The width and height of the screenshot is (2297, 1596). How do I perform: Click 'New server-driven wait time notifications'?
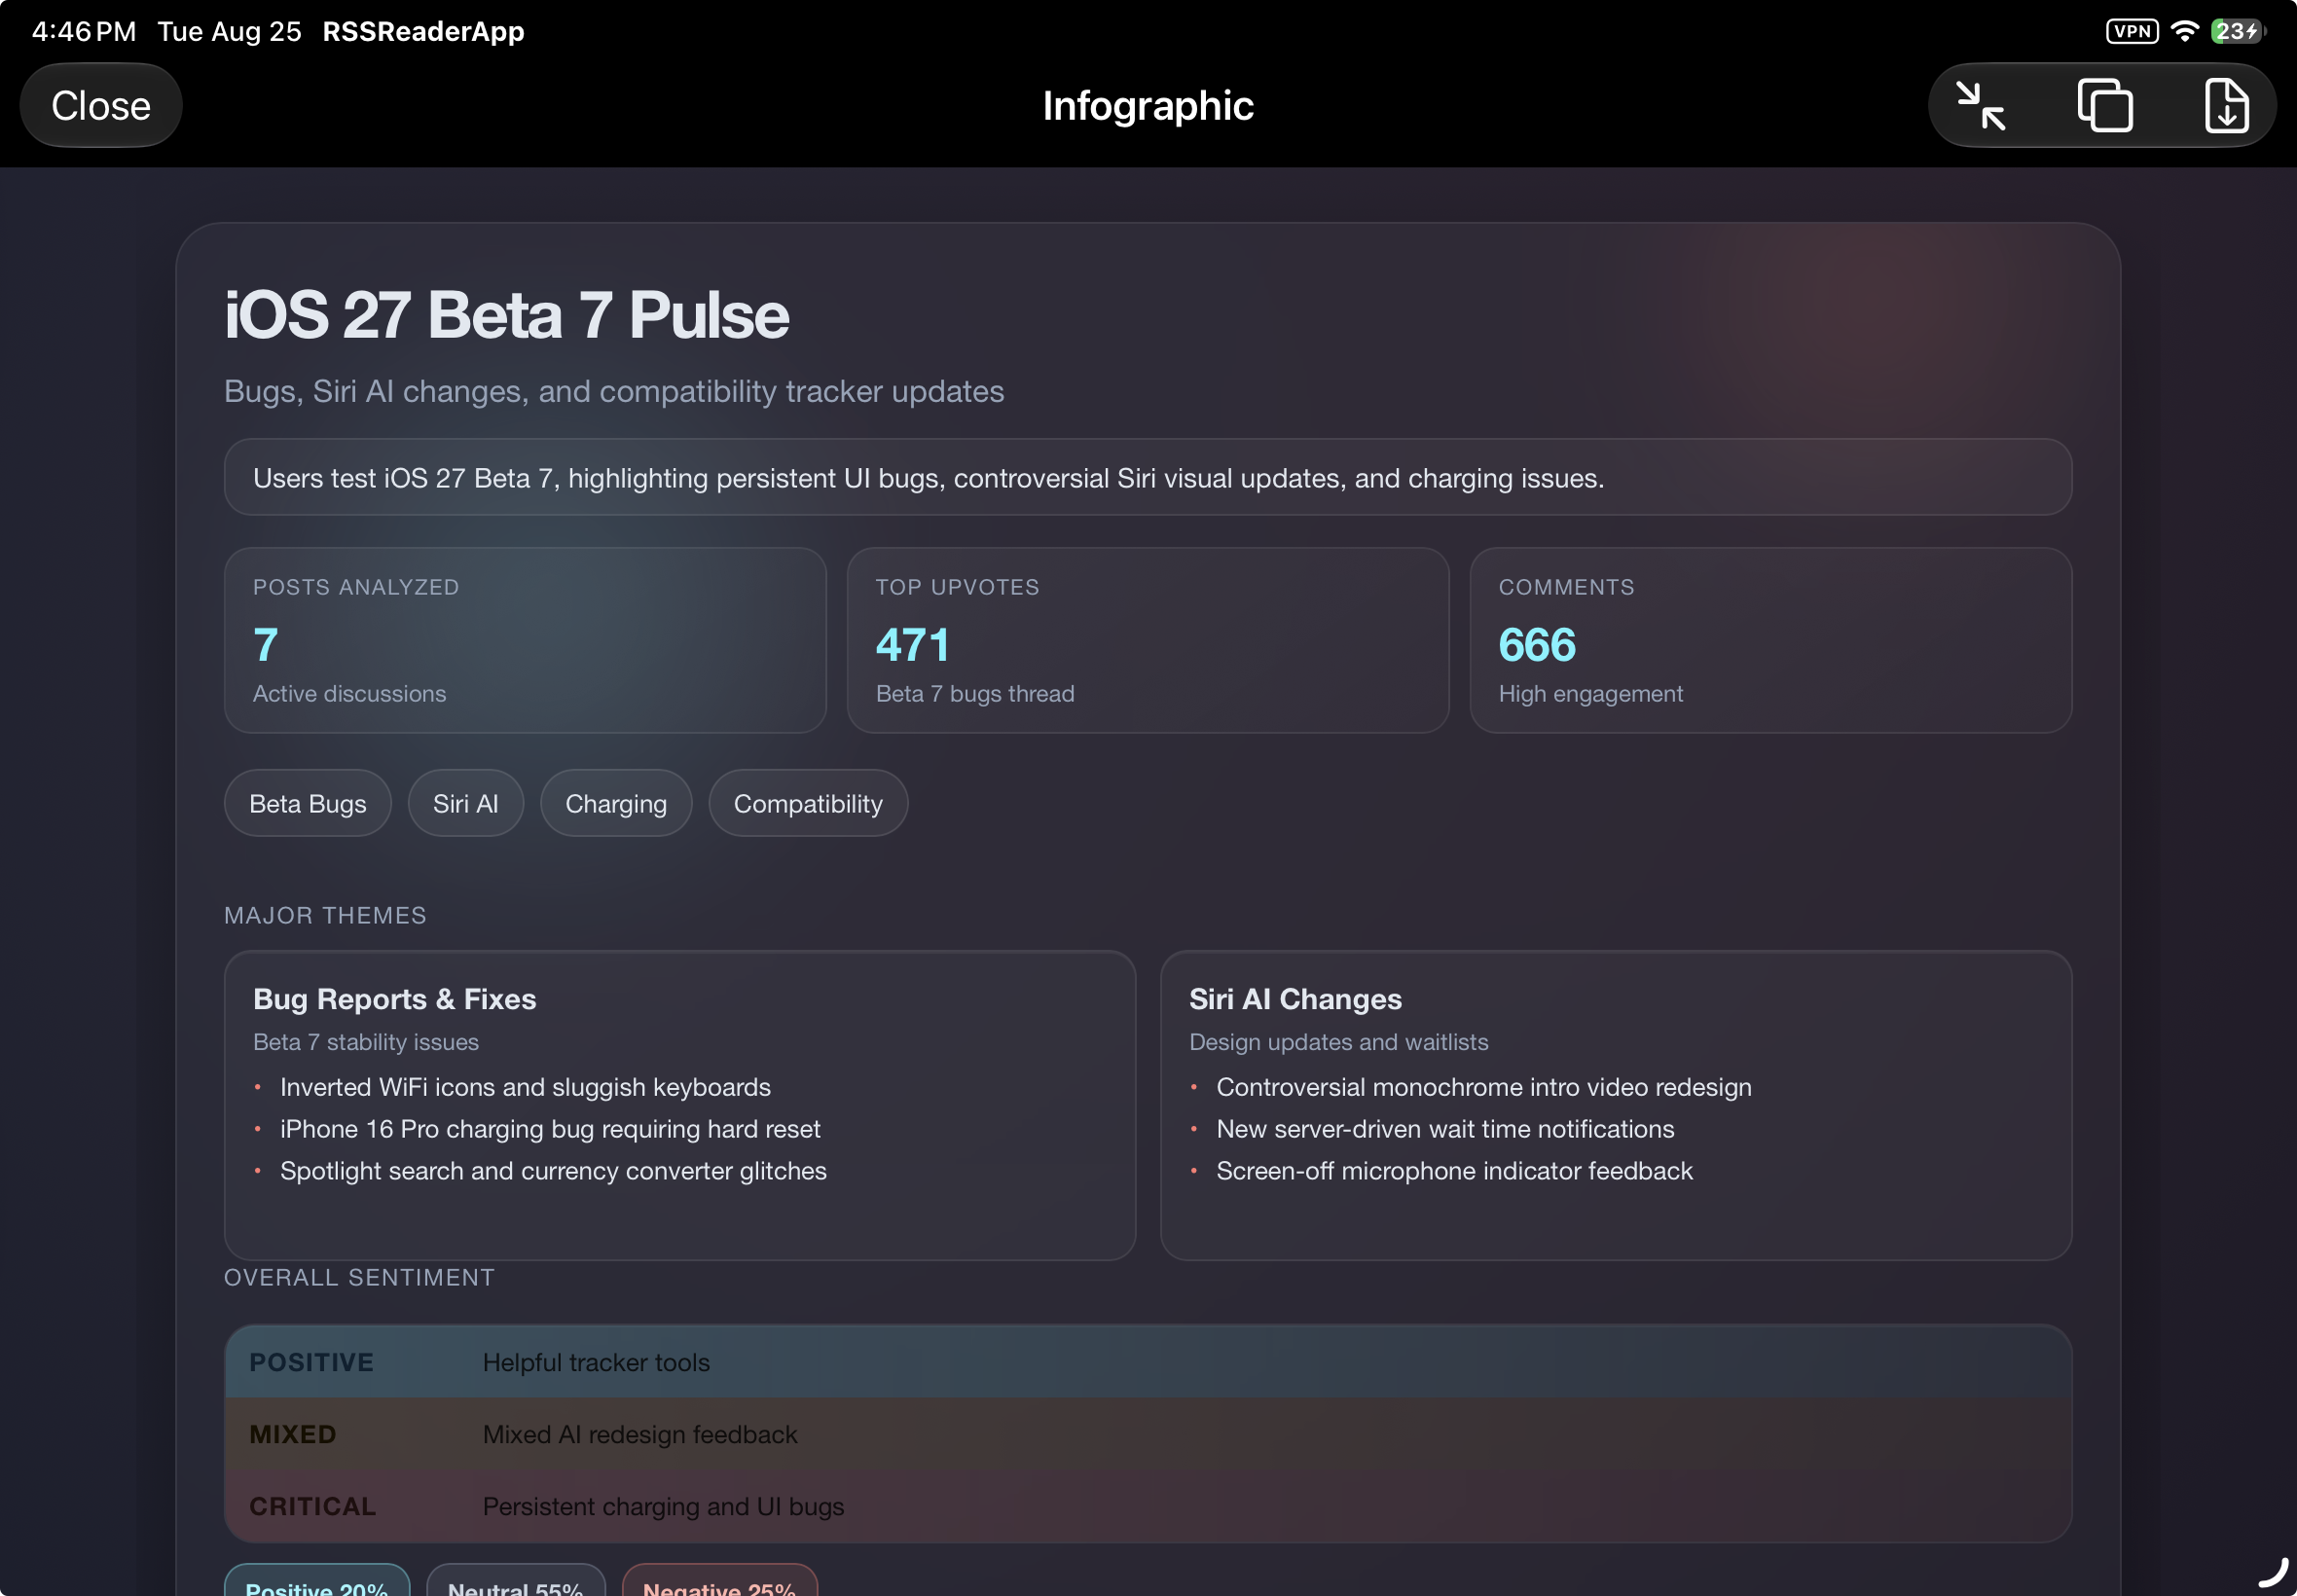point(1445,1129)
